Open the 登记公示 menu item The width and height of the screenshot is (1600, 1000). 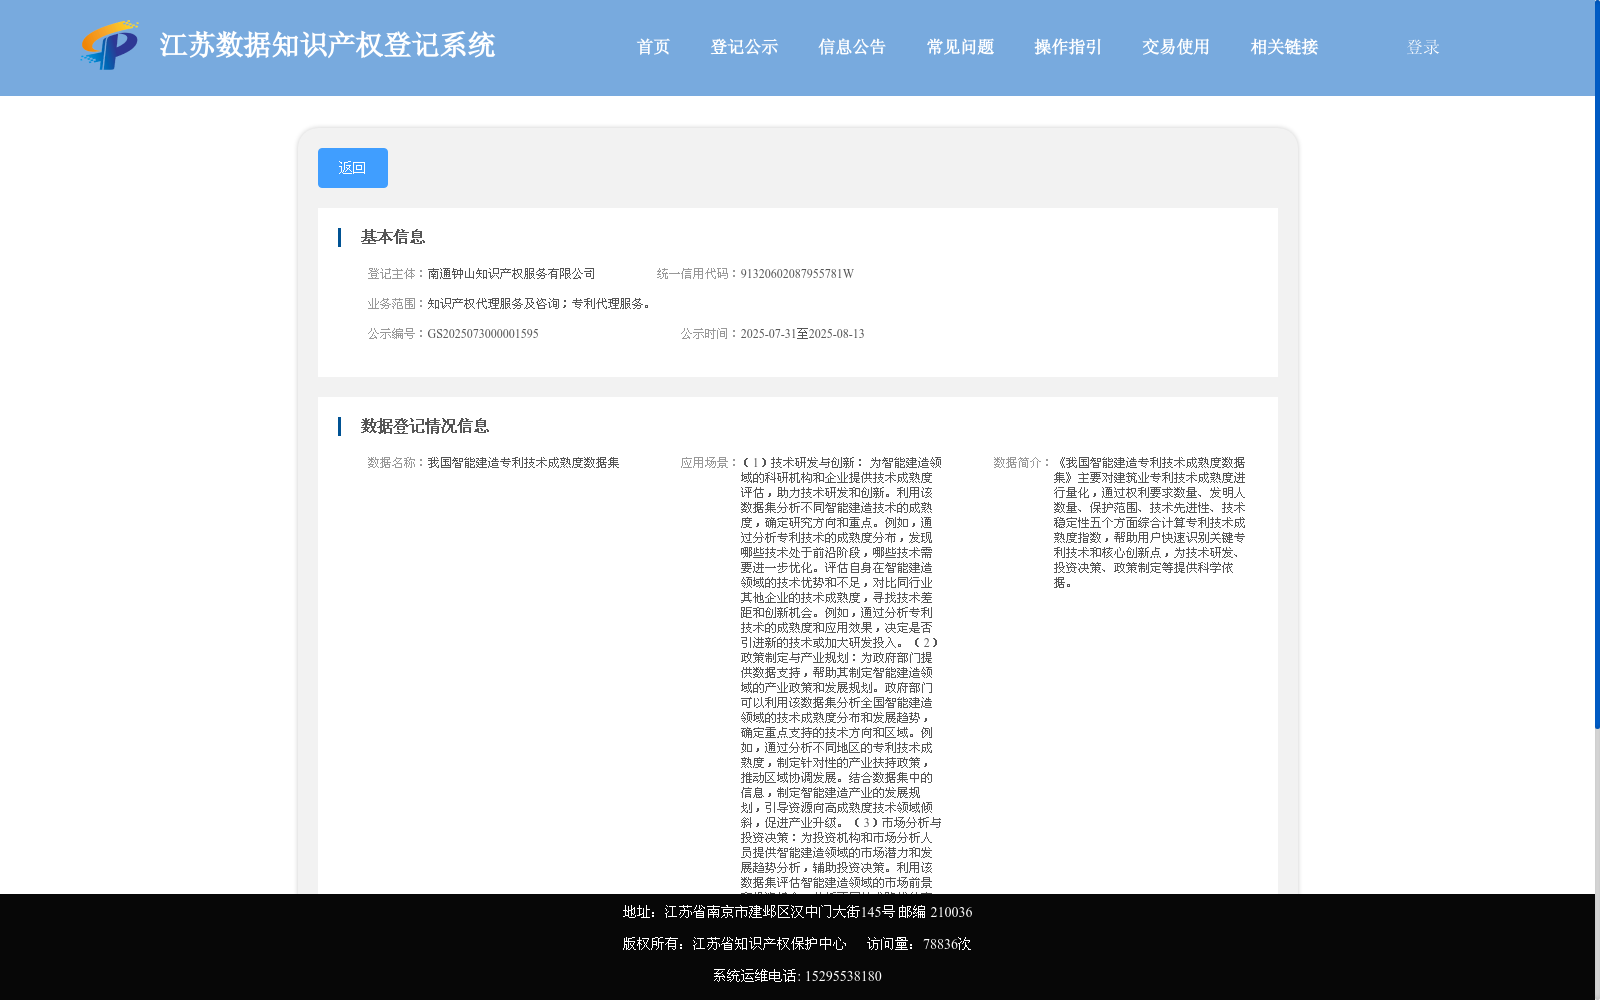(x=744, y=47)
